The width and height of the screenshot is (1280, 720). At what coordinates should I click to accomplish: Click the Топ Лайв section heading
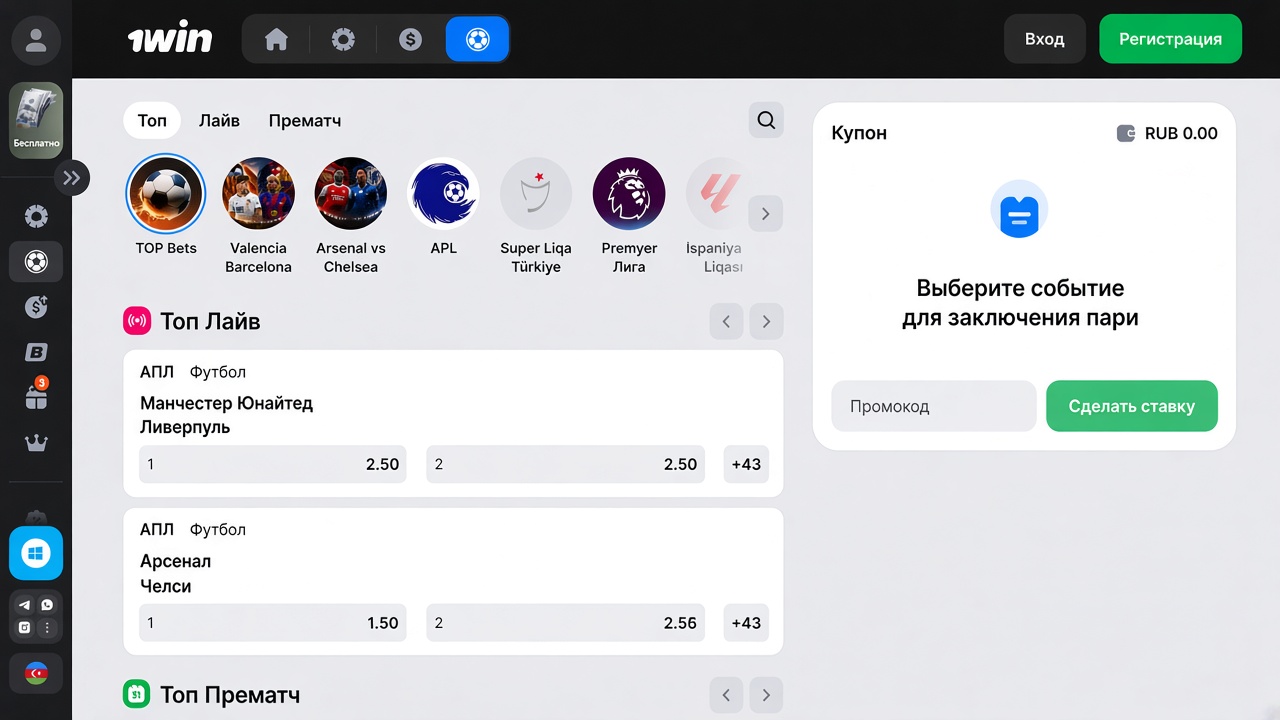point(210,322)
